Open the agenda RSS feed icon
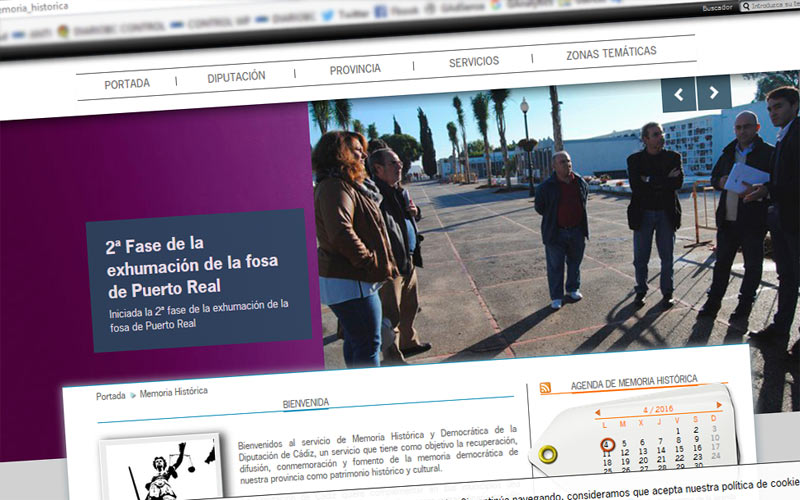 545,388
